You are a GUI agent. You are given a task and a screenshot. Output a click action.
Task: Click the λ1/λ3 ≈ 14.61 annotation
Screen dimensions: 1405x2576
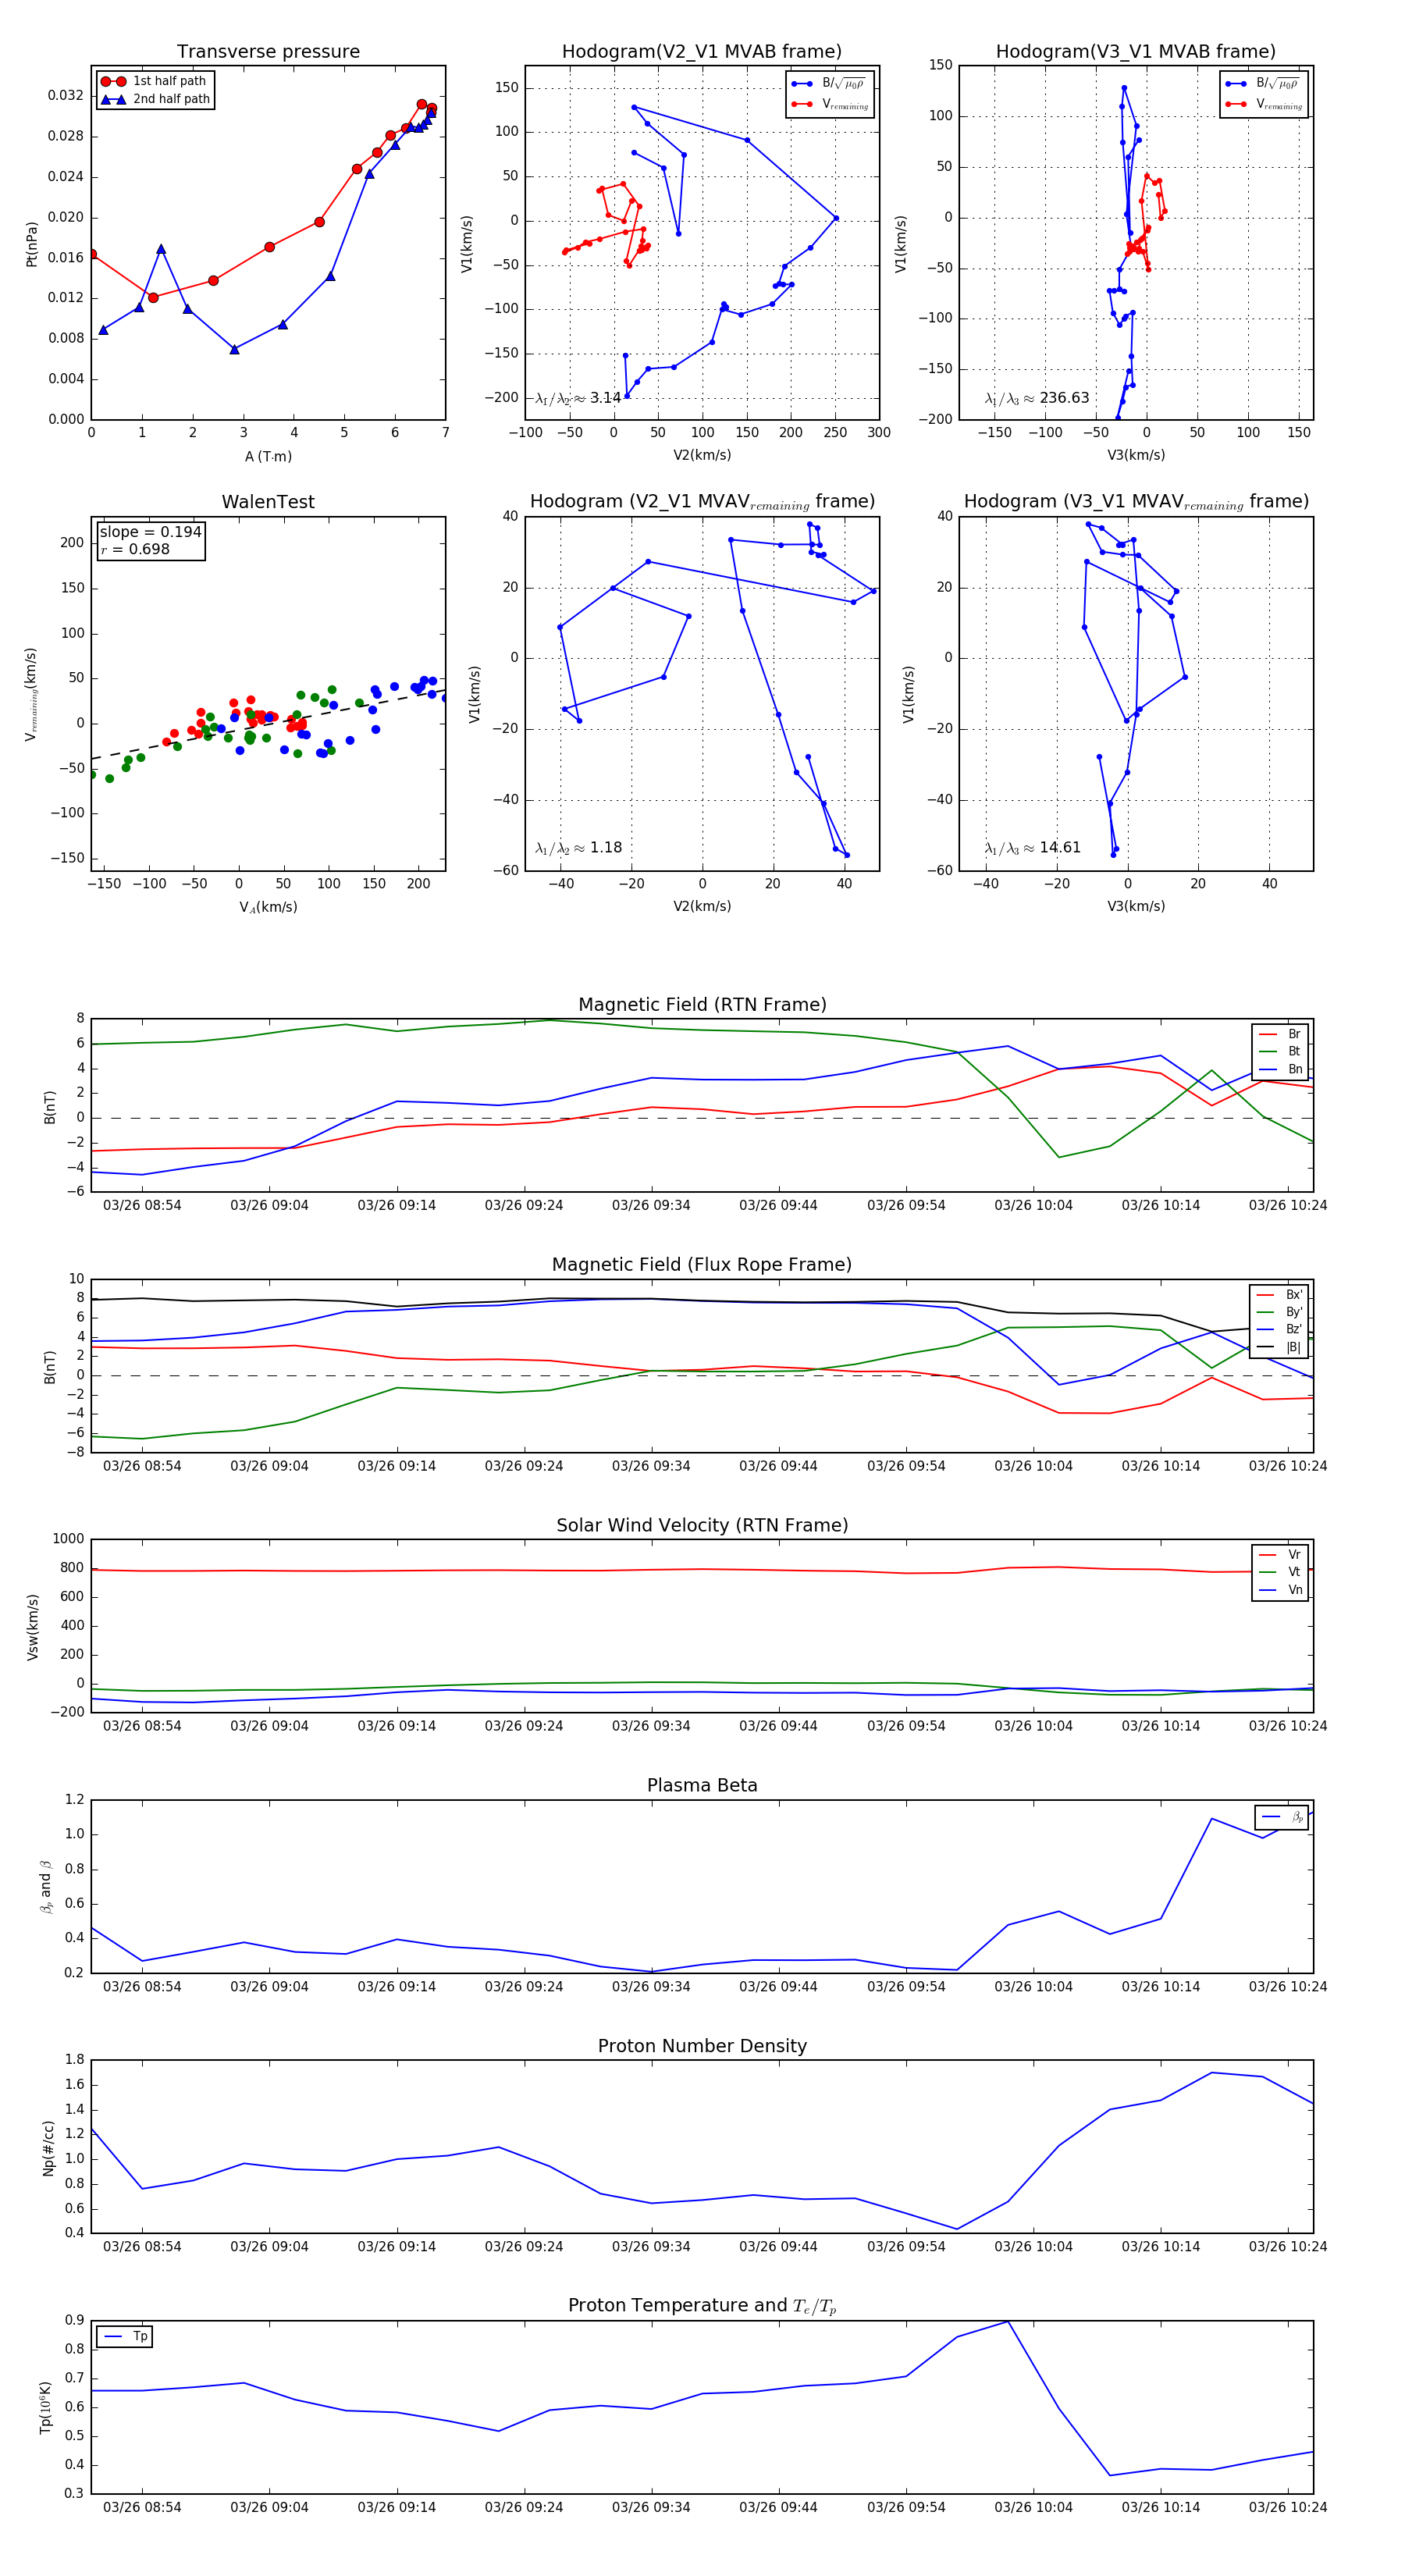tap(1032, 848)
